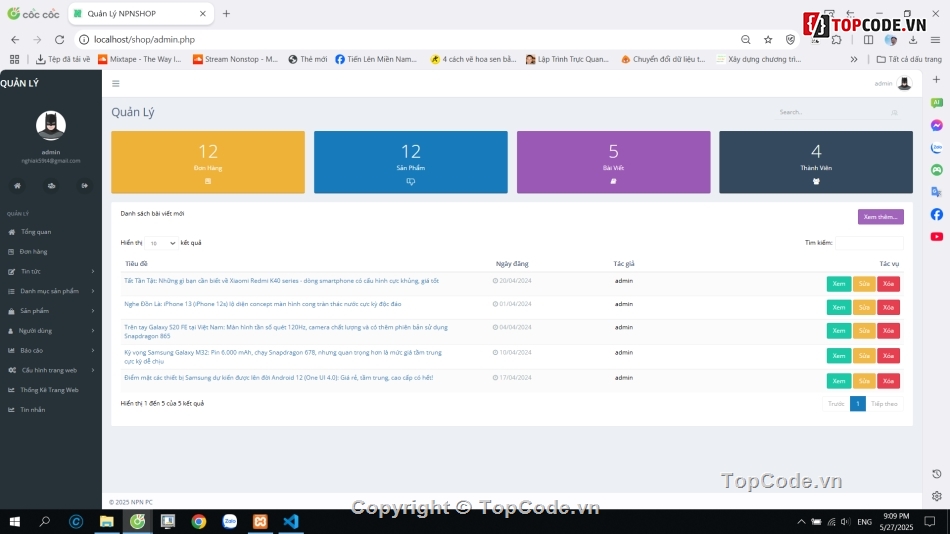Select the Quản Lý NPNSHOP browser tab
The image size is (950, 534).
click(x=141, y=13)
